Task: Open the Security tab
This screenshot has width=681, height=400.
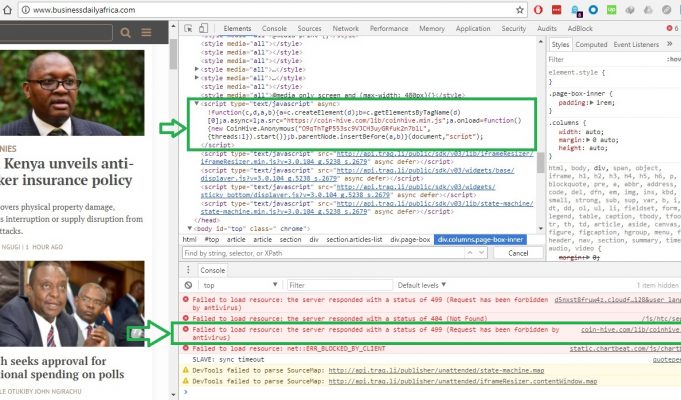Action: [x=514, y=28]
